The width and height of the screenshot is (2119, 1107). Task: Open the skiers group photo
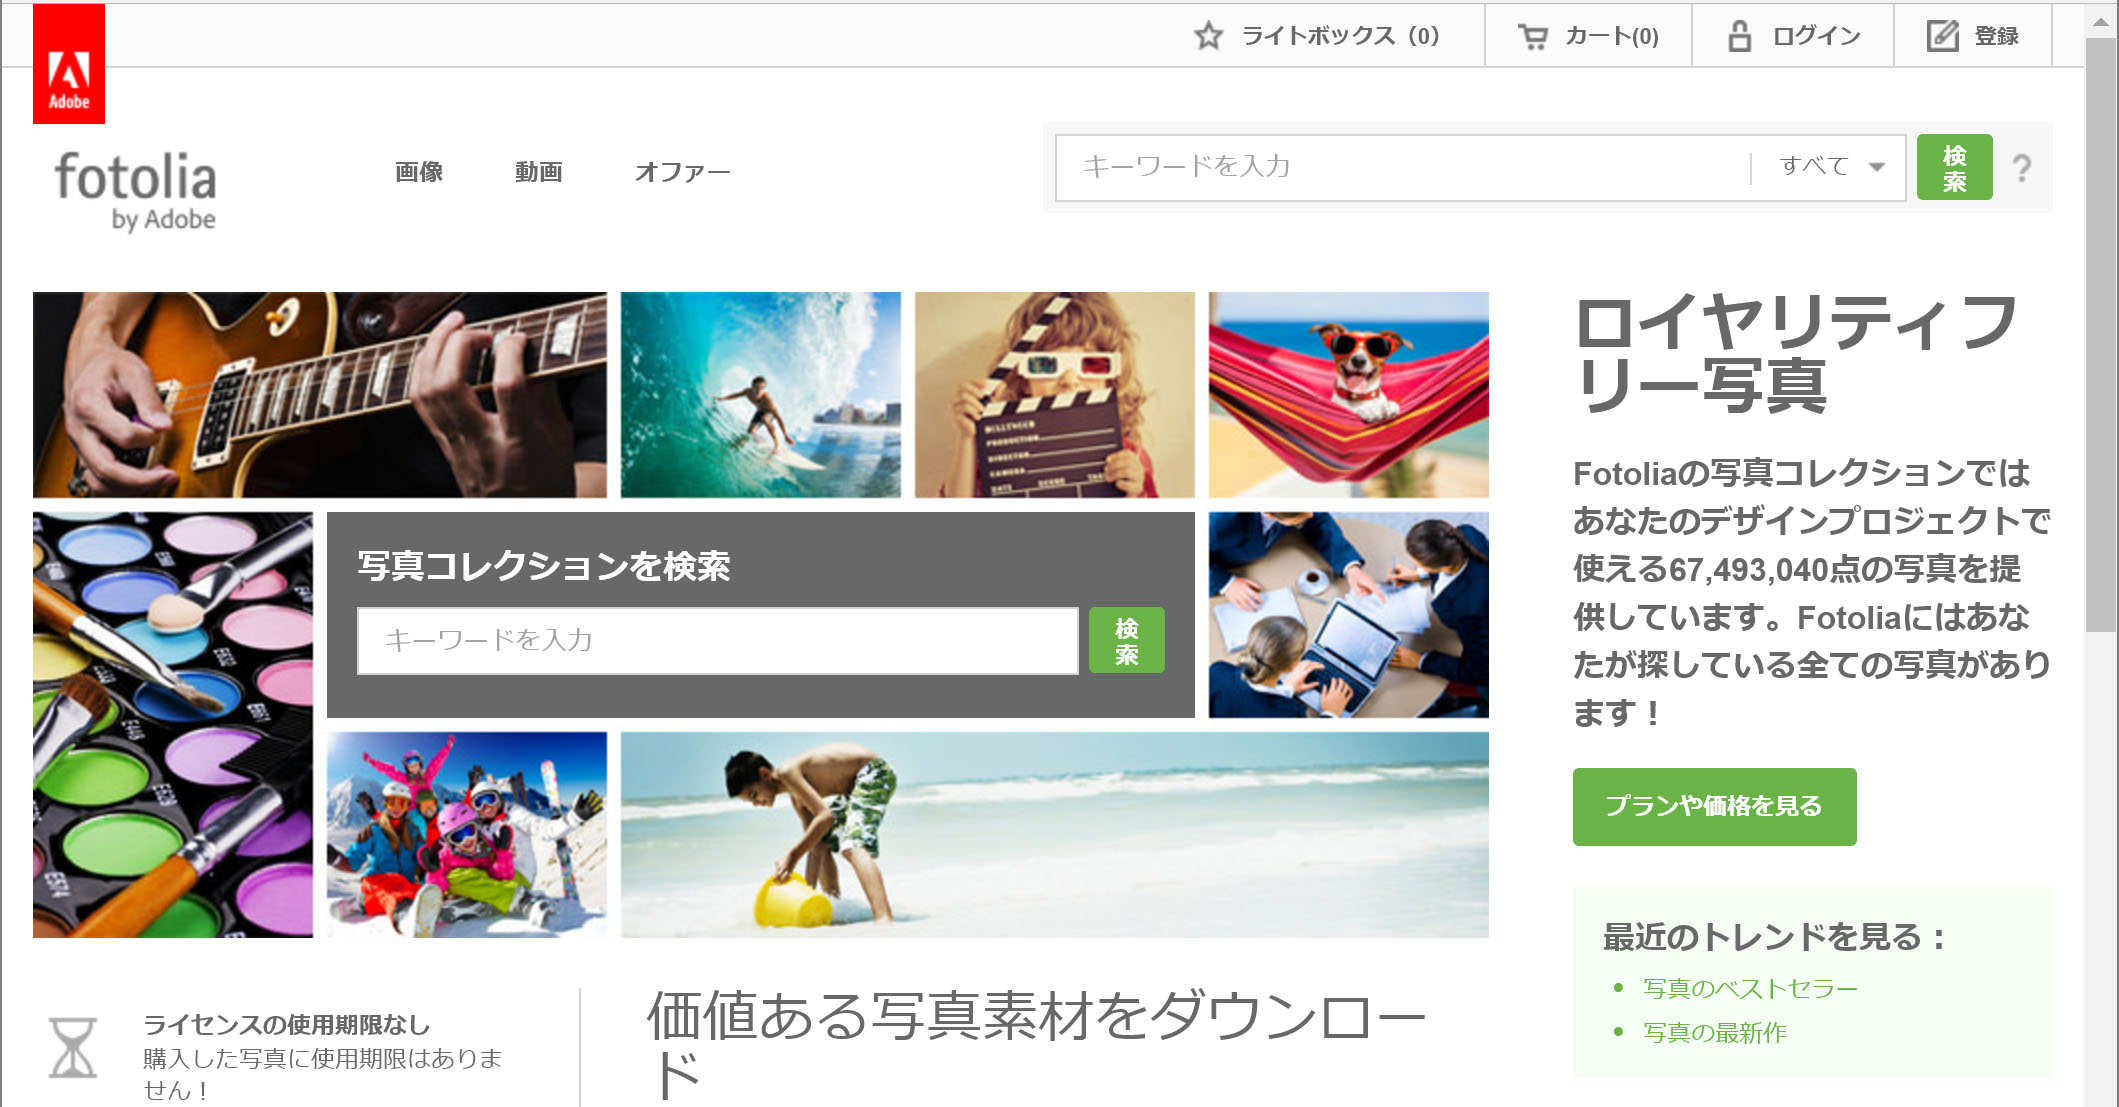(x=467, y=835)
